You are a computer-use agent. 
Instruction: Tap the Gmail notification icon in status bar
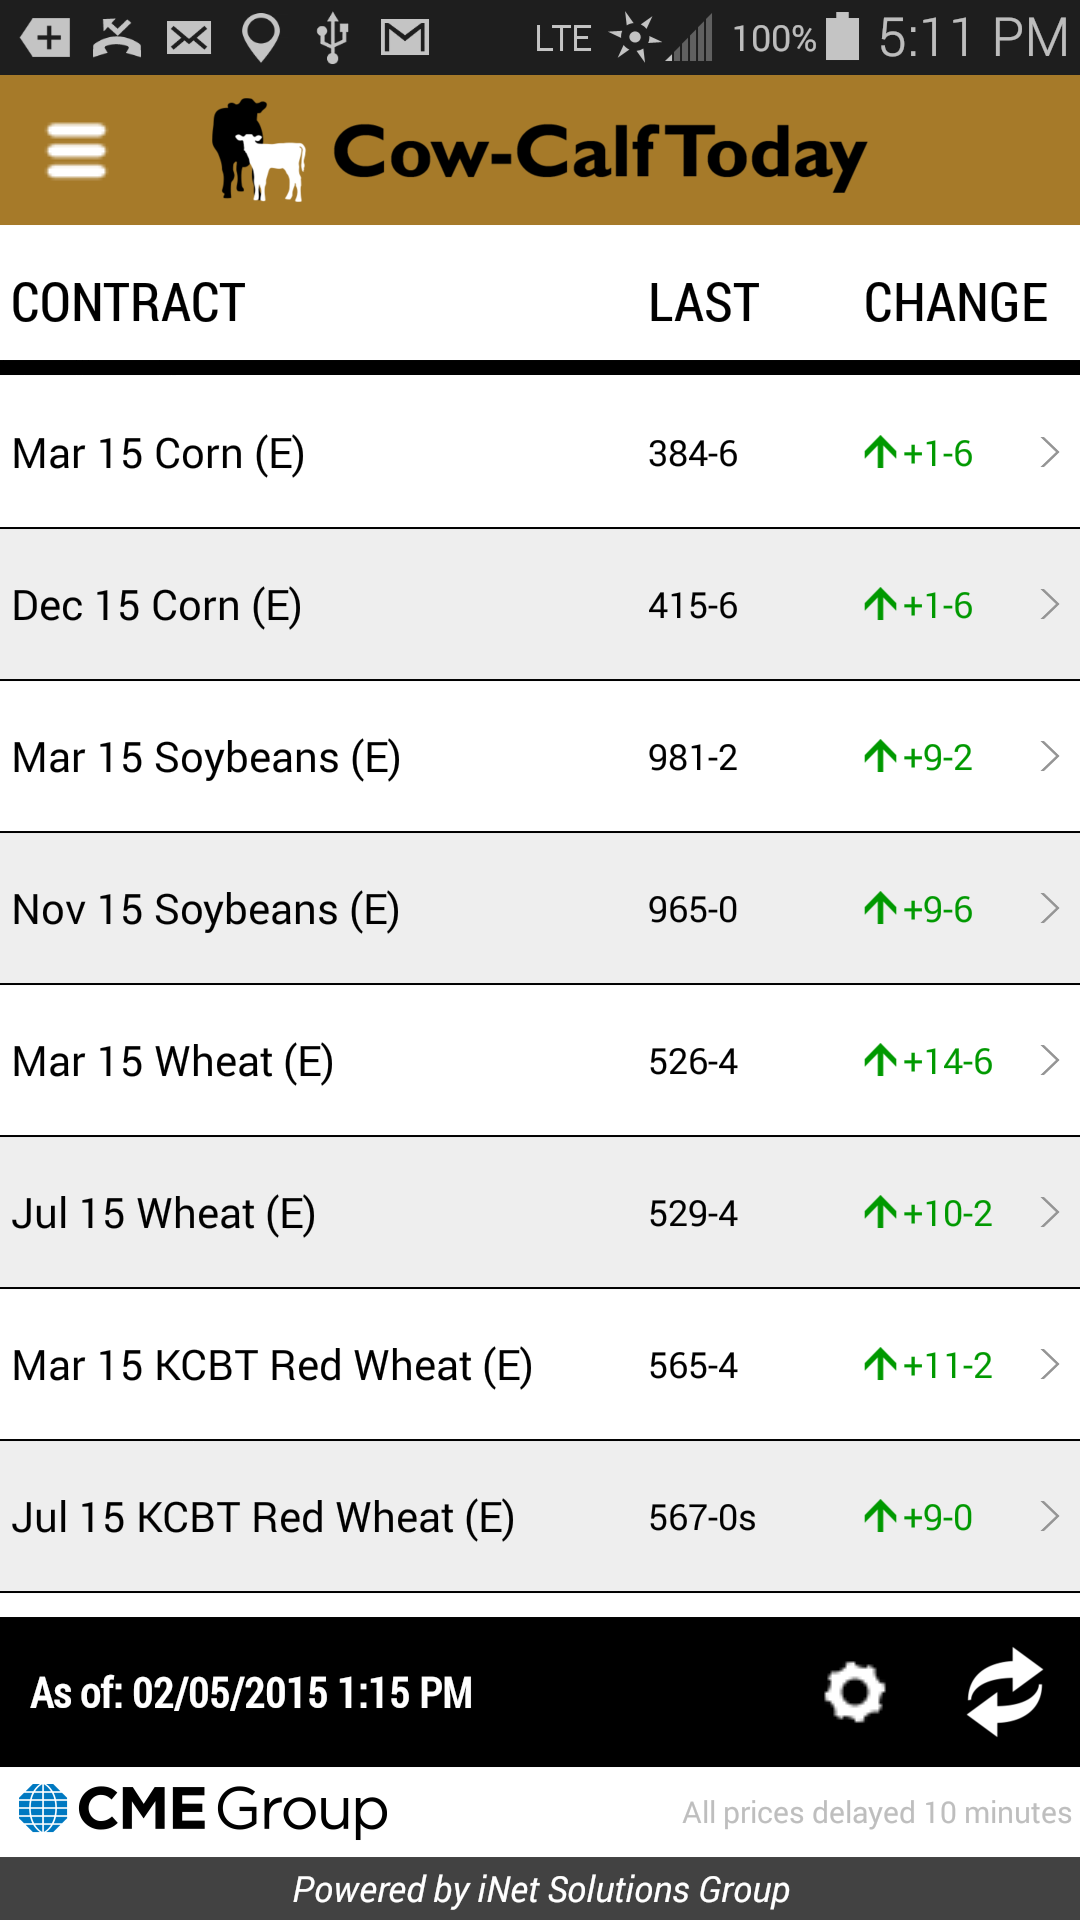(x=405, y=38)
